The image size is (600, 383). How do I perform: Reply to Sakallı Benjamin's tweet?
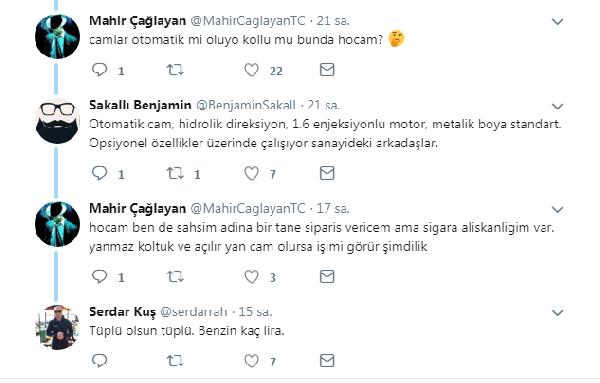(99, 173)
